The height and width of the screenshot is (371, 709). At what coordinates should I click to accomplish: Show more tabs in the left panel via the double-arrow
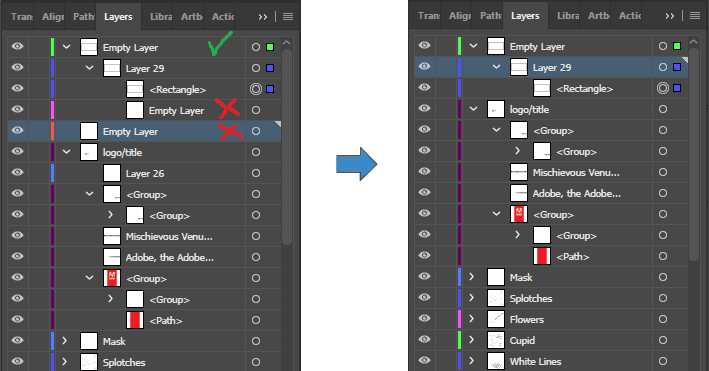(x=263, y=17)
